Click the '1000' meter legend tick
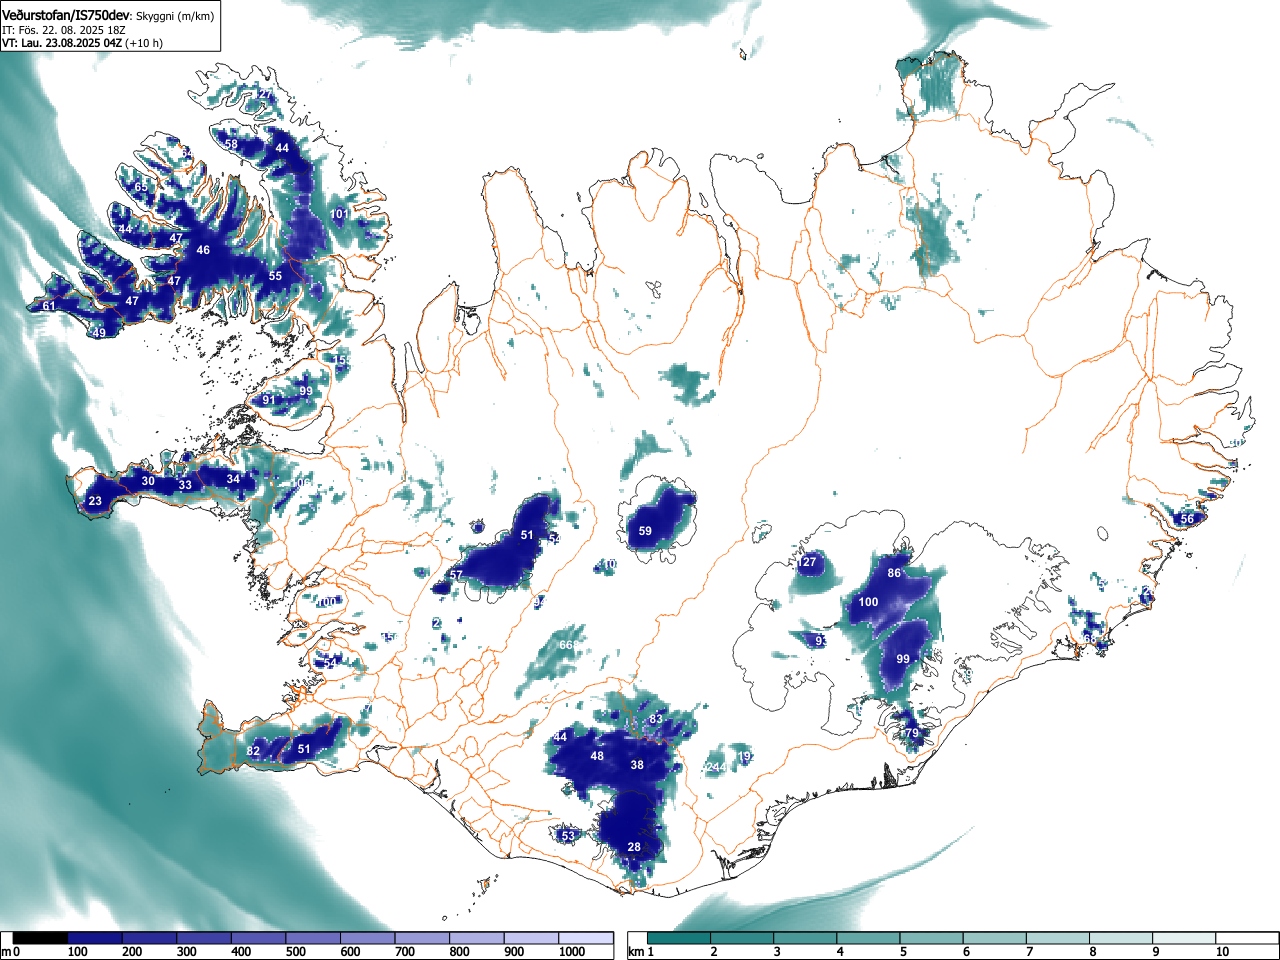1280x960 pixels. (x=572, y=952)
